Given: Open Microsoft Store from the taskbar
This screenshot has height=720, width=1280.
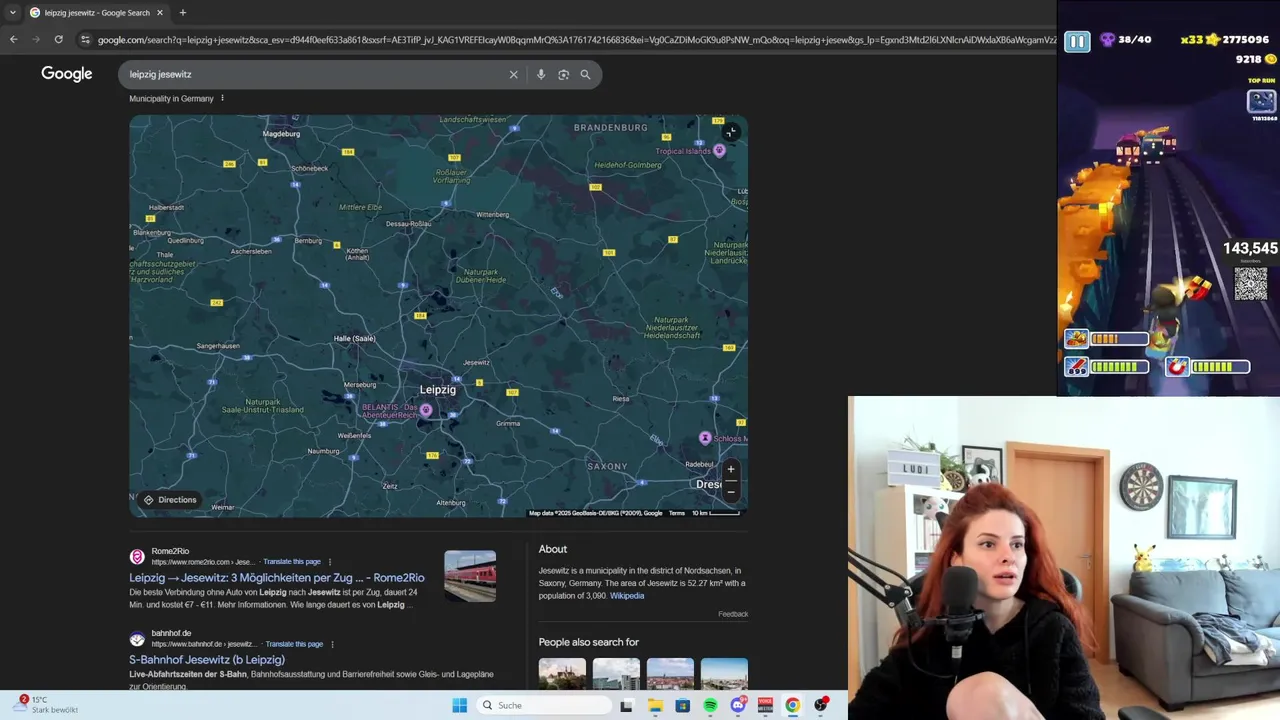Looking at the screenshot, I should (683, 705).
